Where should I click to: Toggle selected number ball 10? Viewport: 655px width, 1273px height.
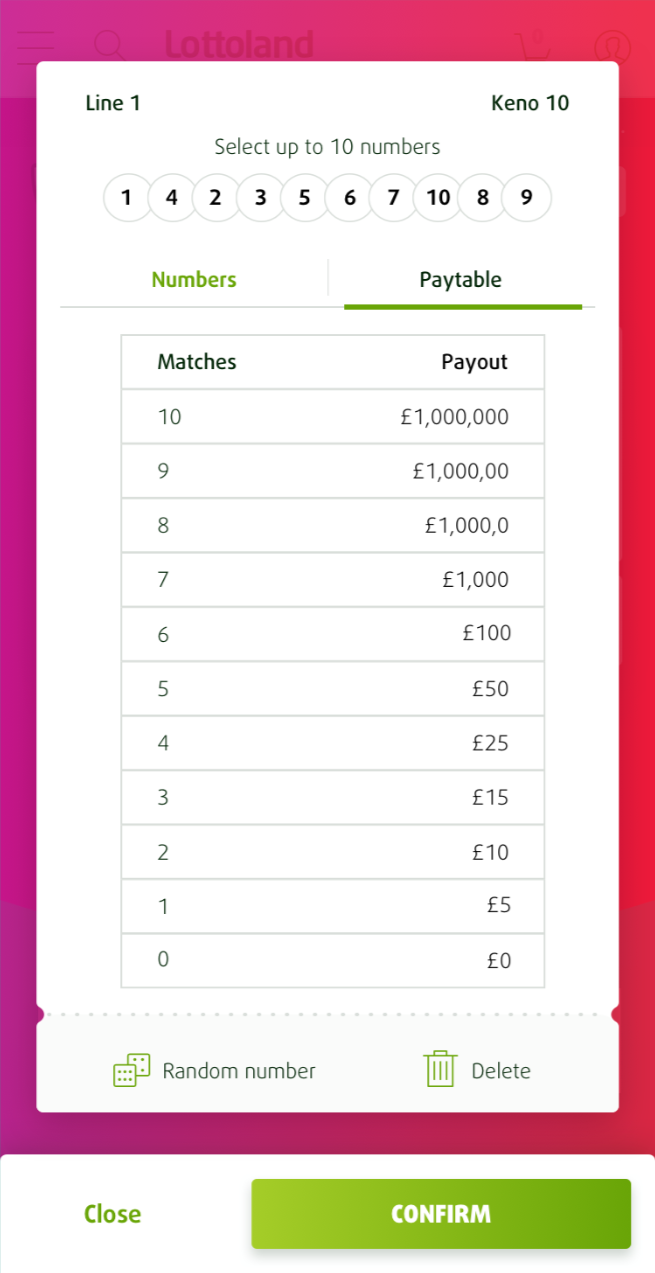pyautogui.click(x=438, y=198)
